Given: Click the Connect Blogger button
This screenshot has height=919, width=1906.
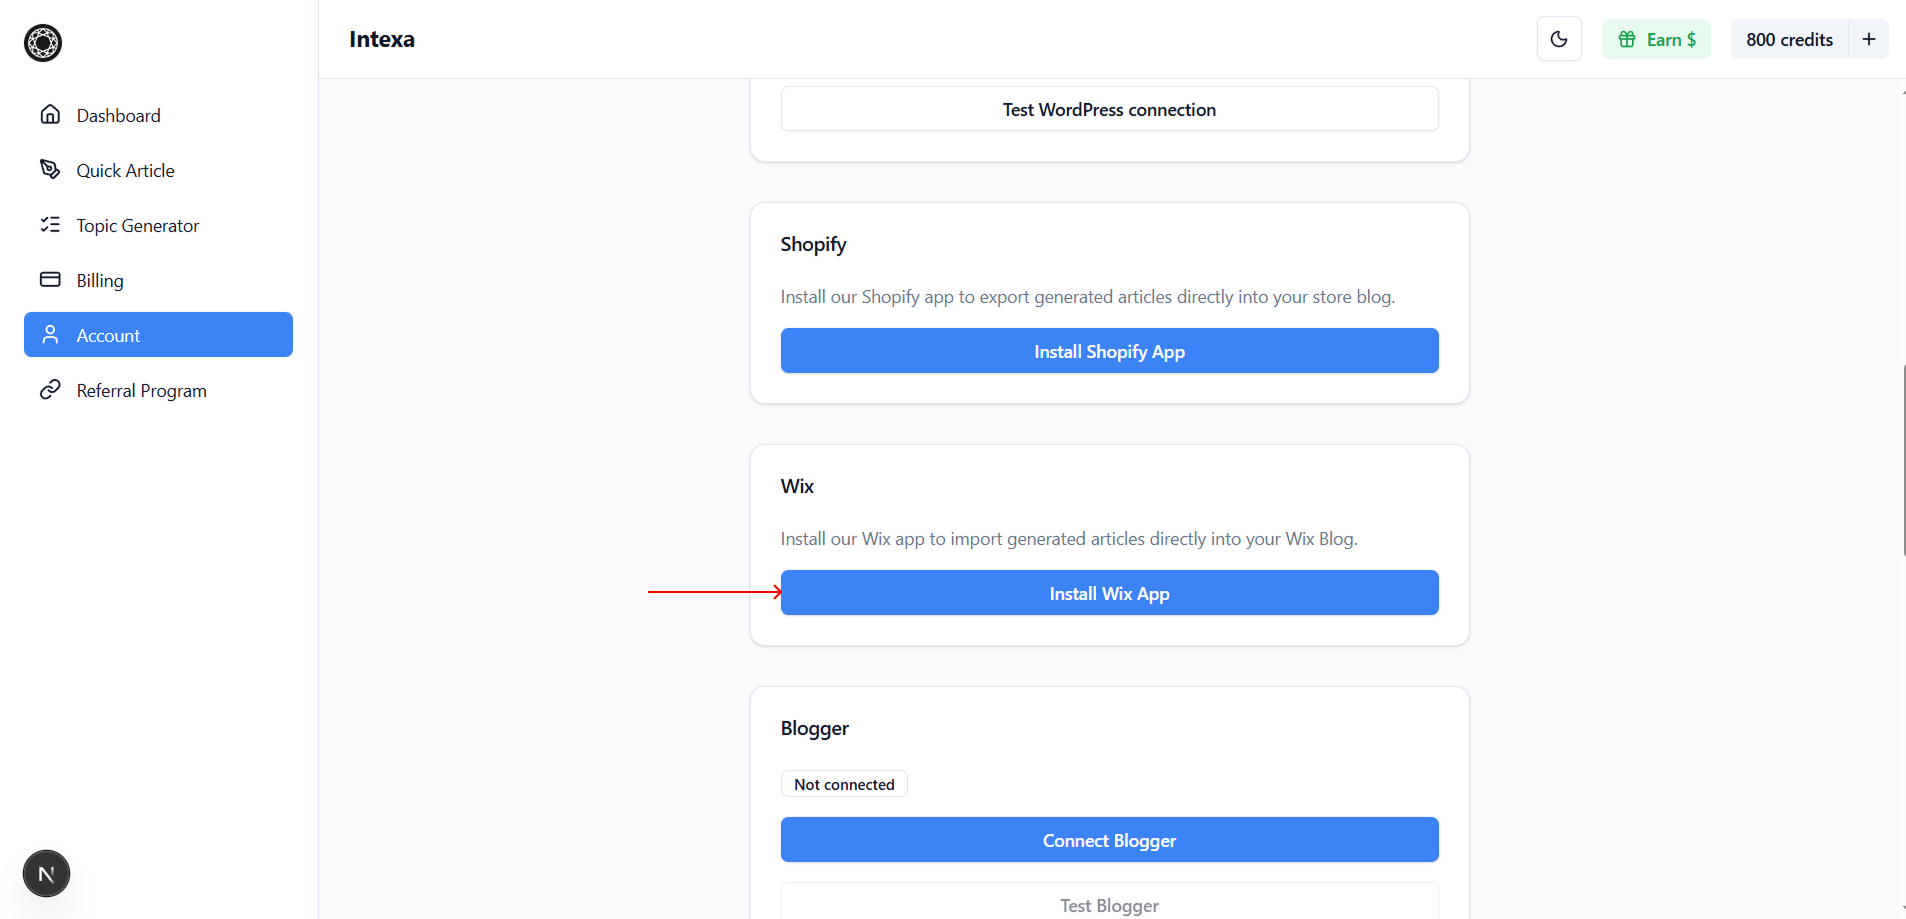Looking at the screenshot, I should (x=1109, y=840).
